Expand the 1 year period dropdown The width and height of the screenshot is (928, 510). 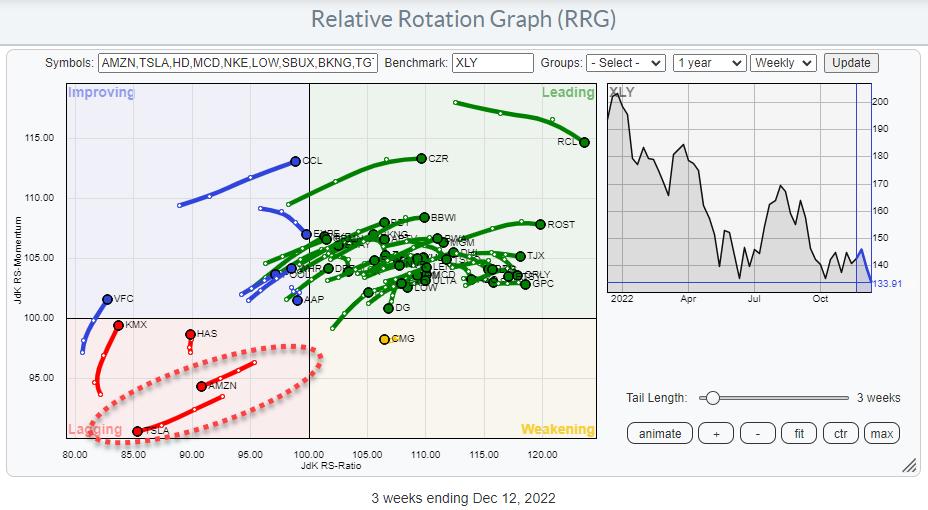pos(709,63)
